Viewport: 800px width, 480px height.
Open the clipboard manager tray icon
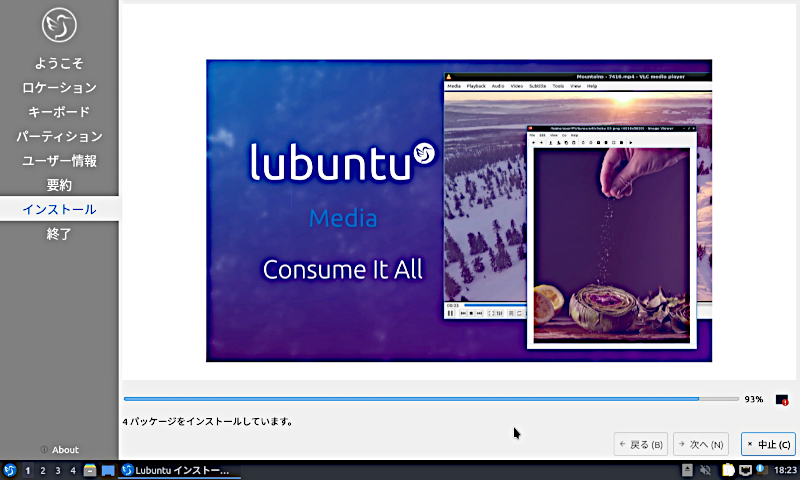728,470
